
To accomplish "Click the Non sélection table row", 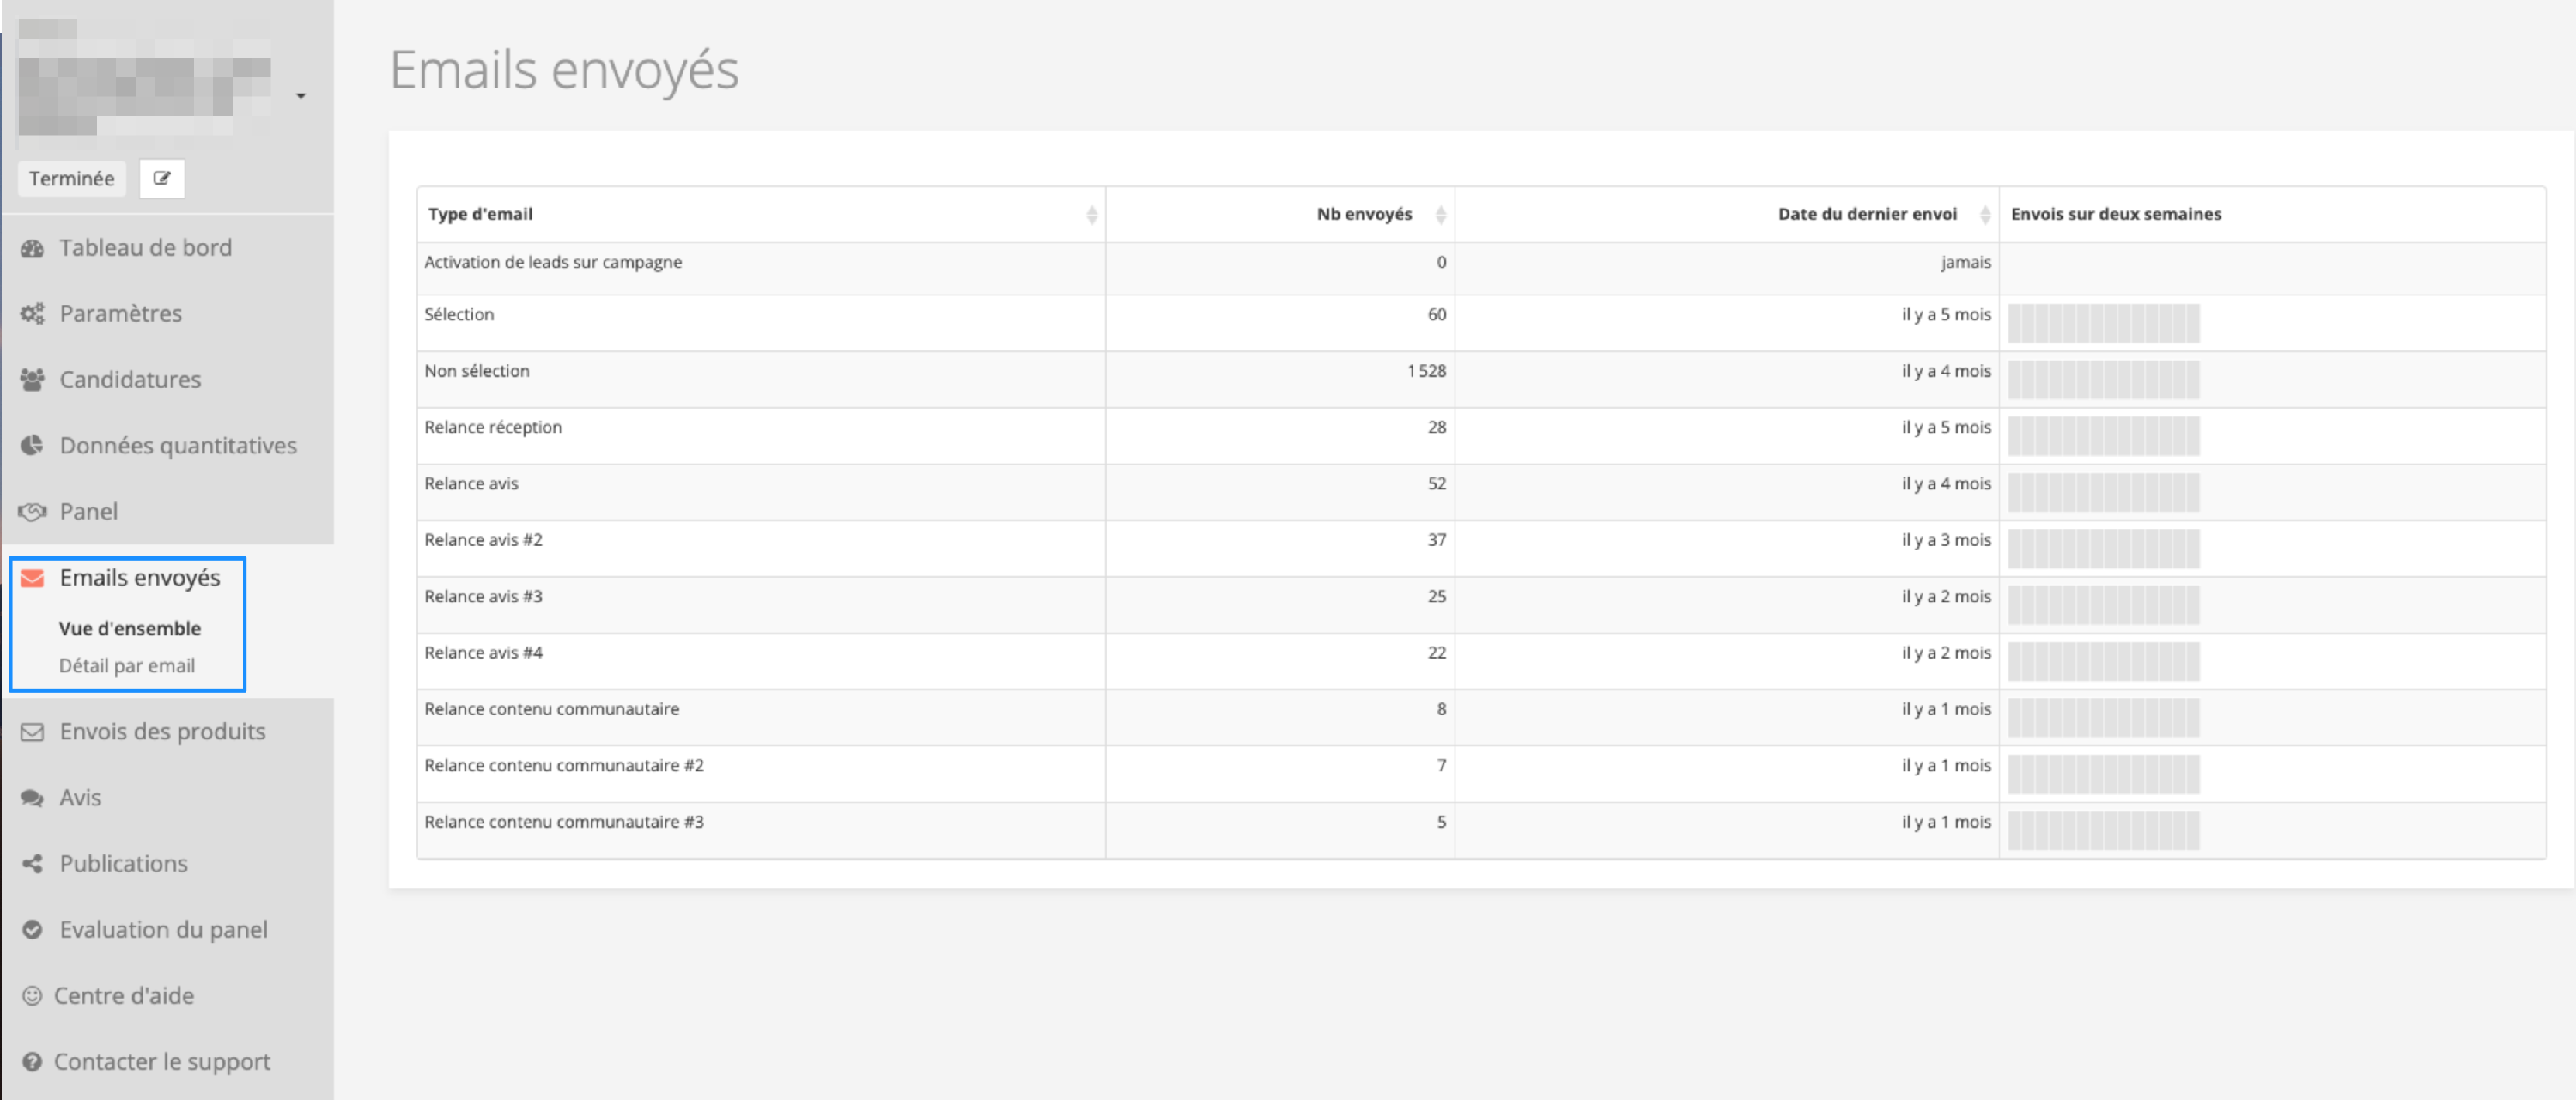I will coord(760,372).
